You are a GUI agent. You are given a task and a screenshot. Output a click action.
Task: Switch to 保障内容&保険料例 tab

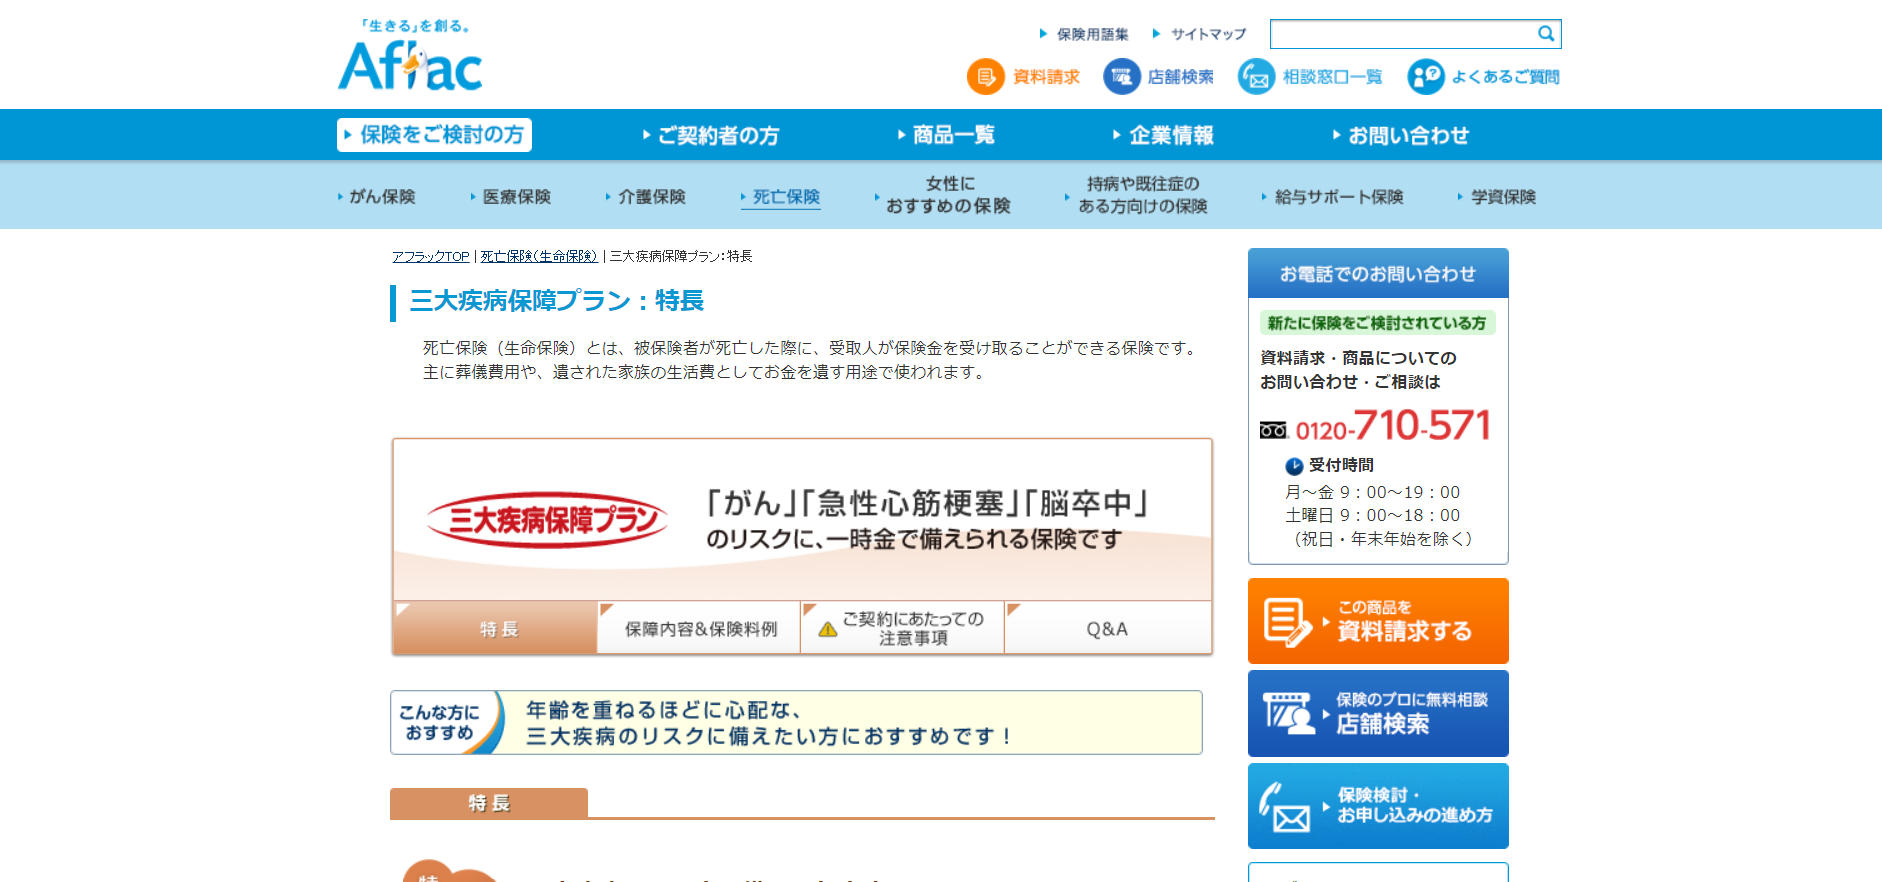[x=699, y=628]
